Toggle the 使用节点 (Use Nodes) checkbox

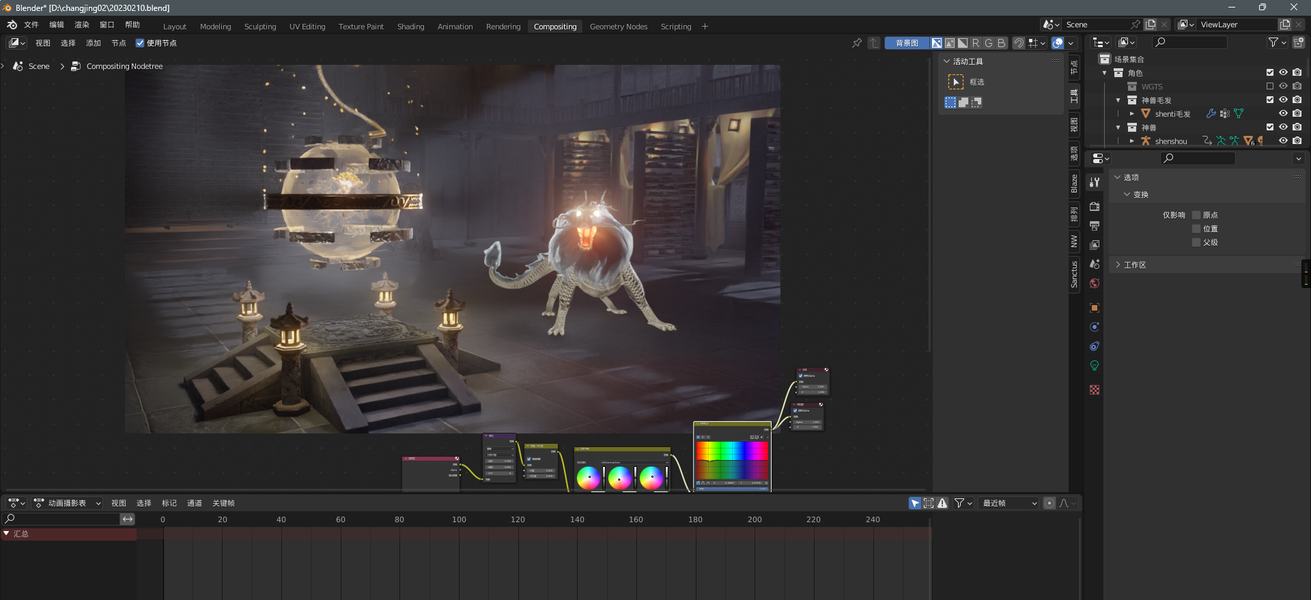click(x=140, y=43)
